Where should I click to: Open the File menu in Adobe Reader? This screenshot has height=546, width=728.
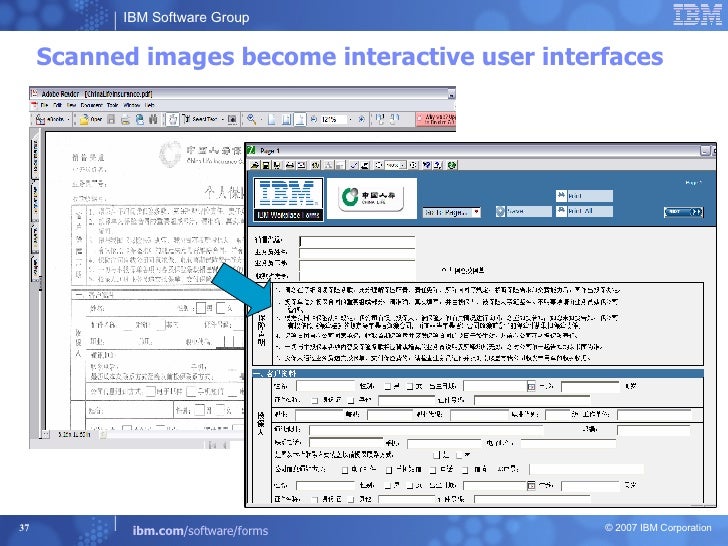tap(44, 105)
